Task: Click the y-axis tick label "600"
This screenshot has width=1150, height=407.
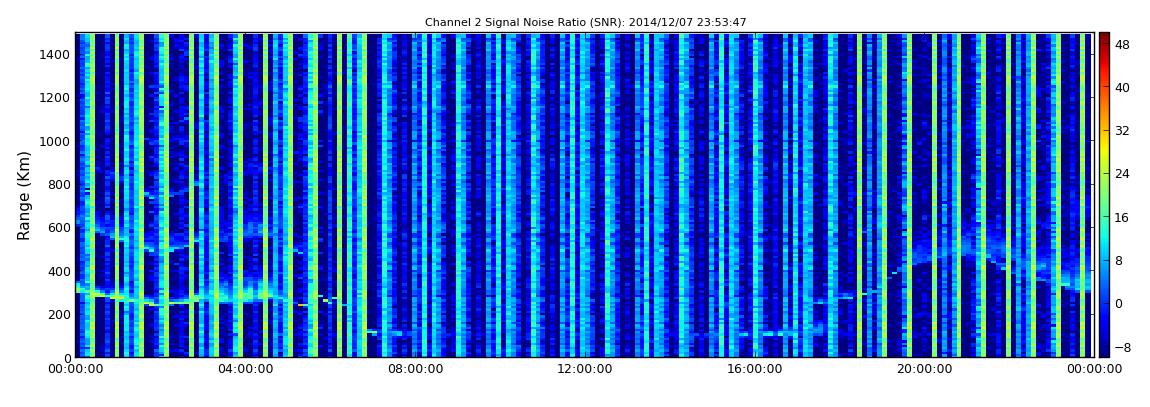Action: (x=59, y=227)
